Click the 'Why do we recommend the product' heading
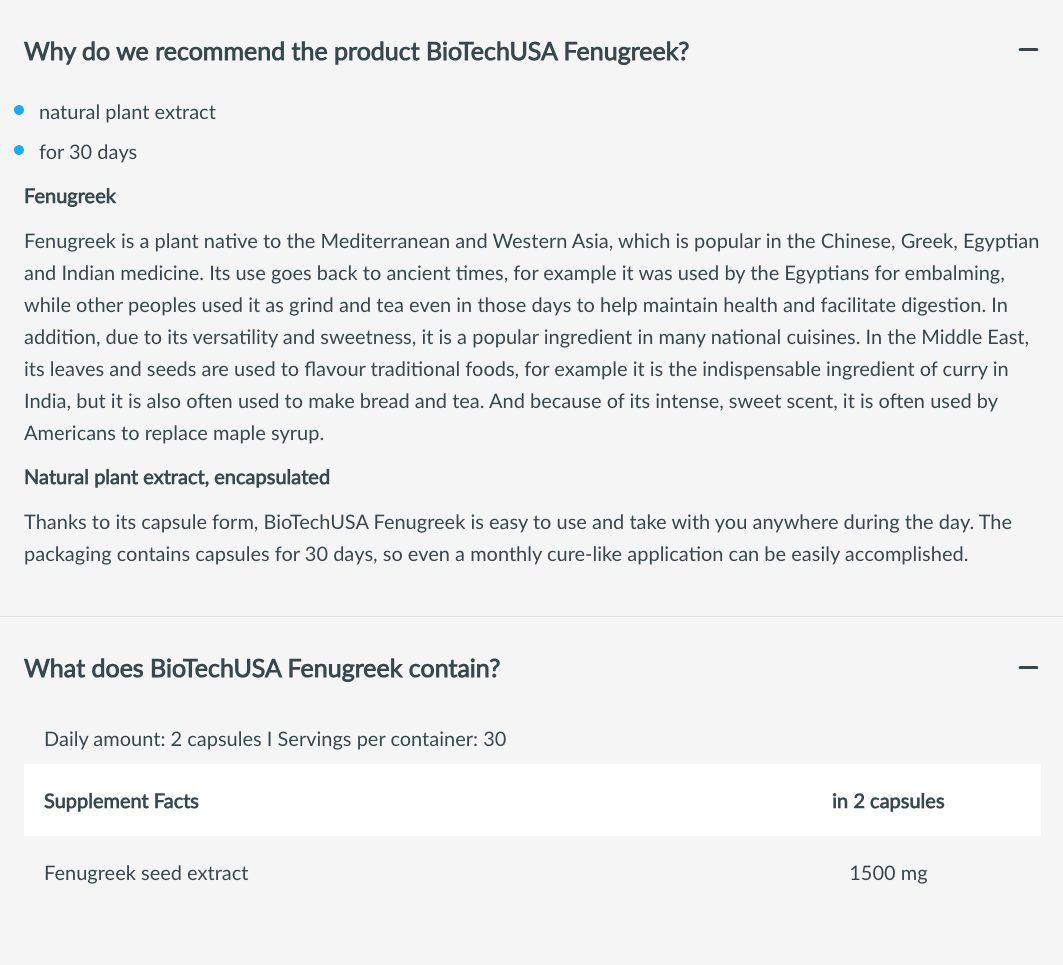 pyautogui.click(x=357, y=52)
